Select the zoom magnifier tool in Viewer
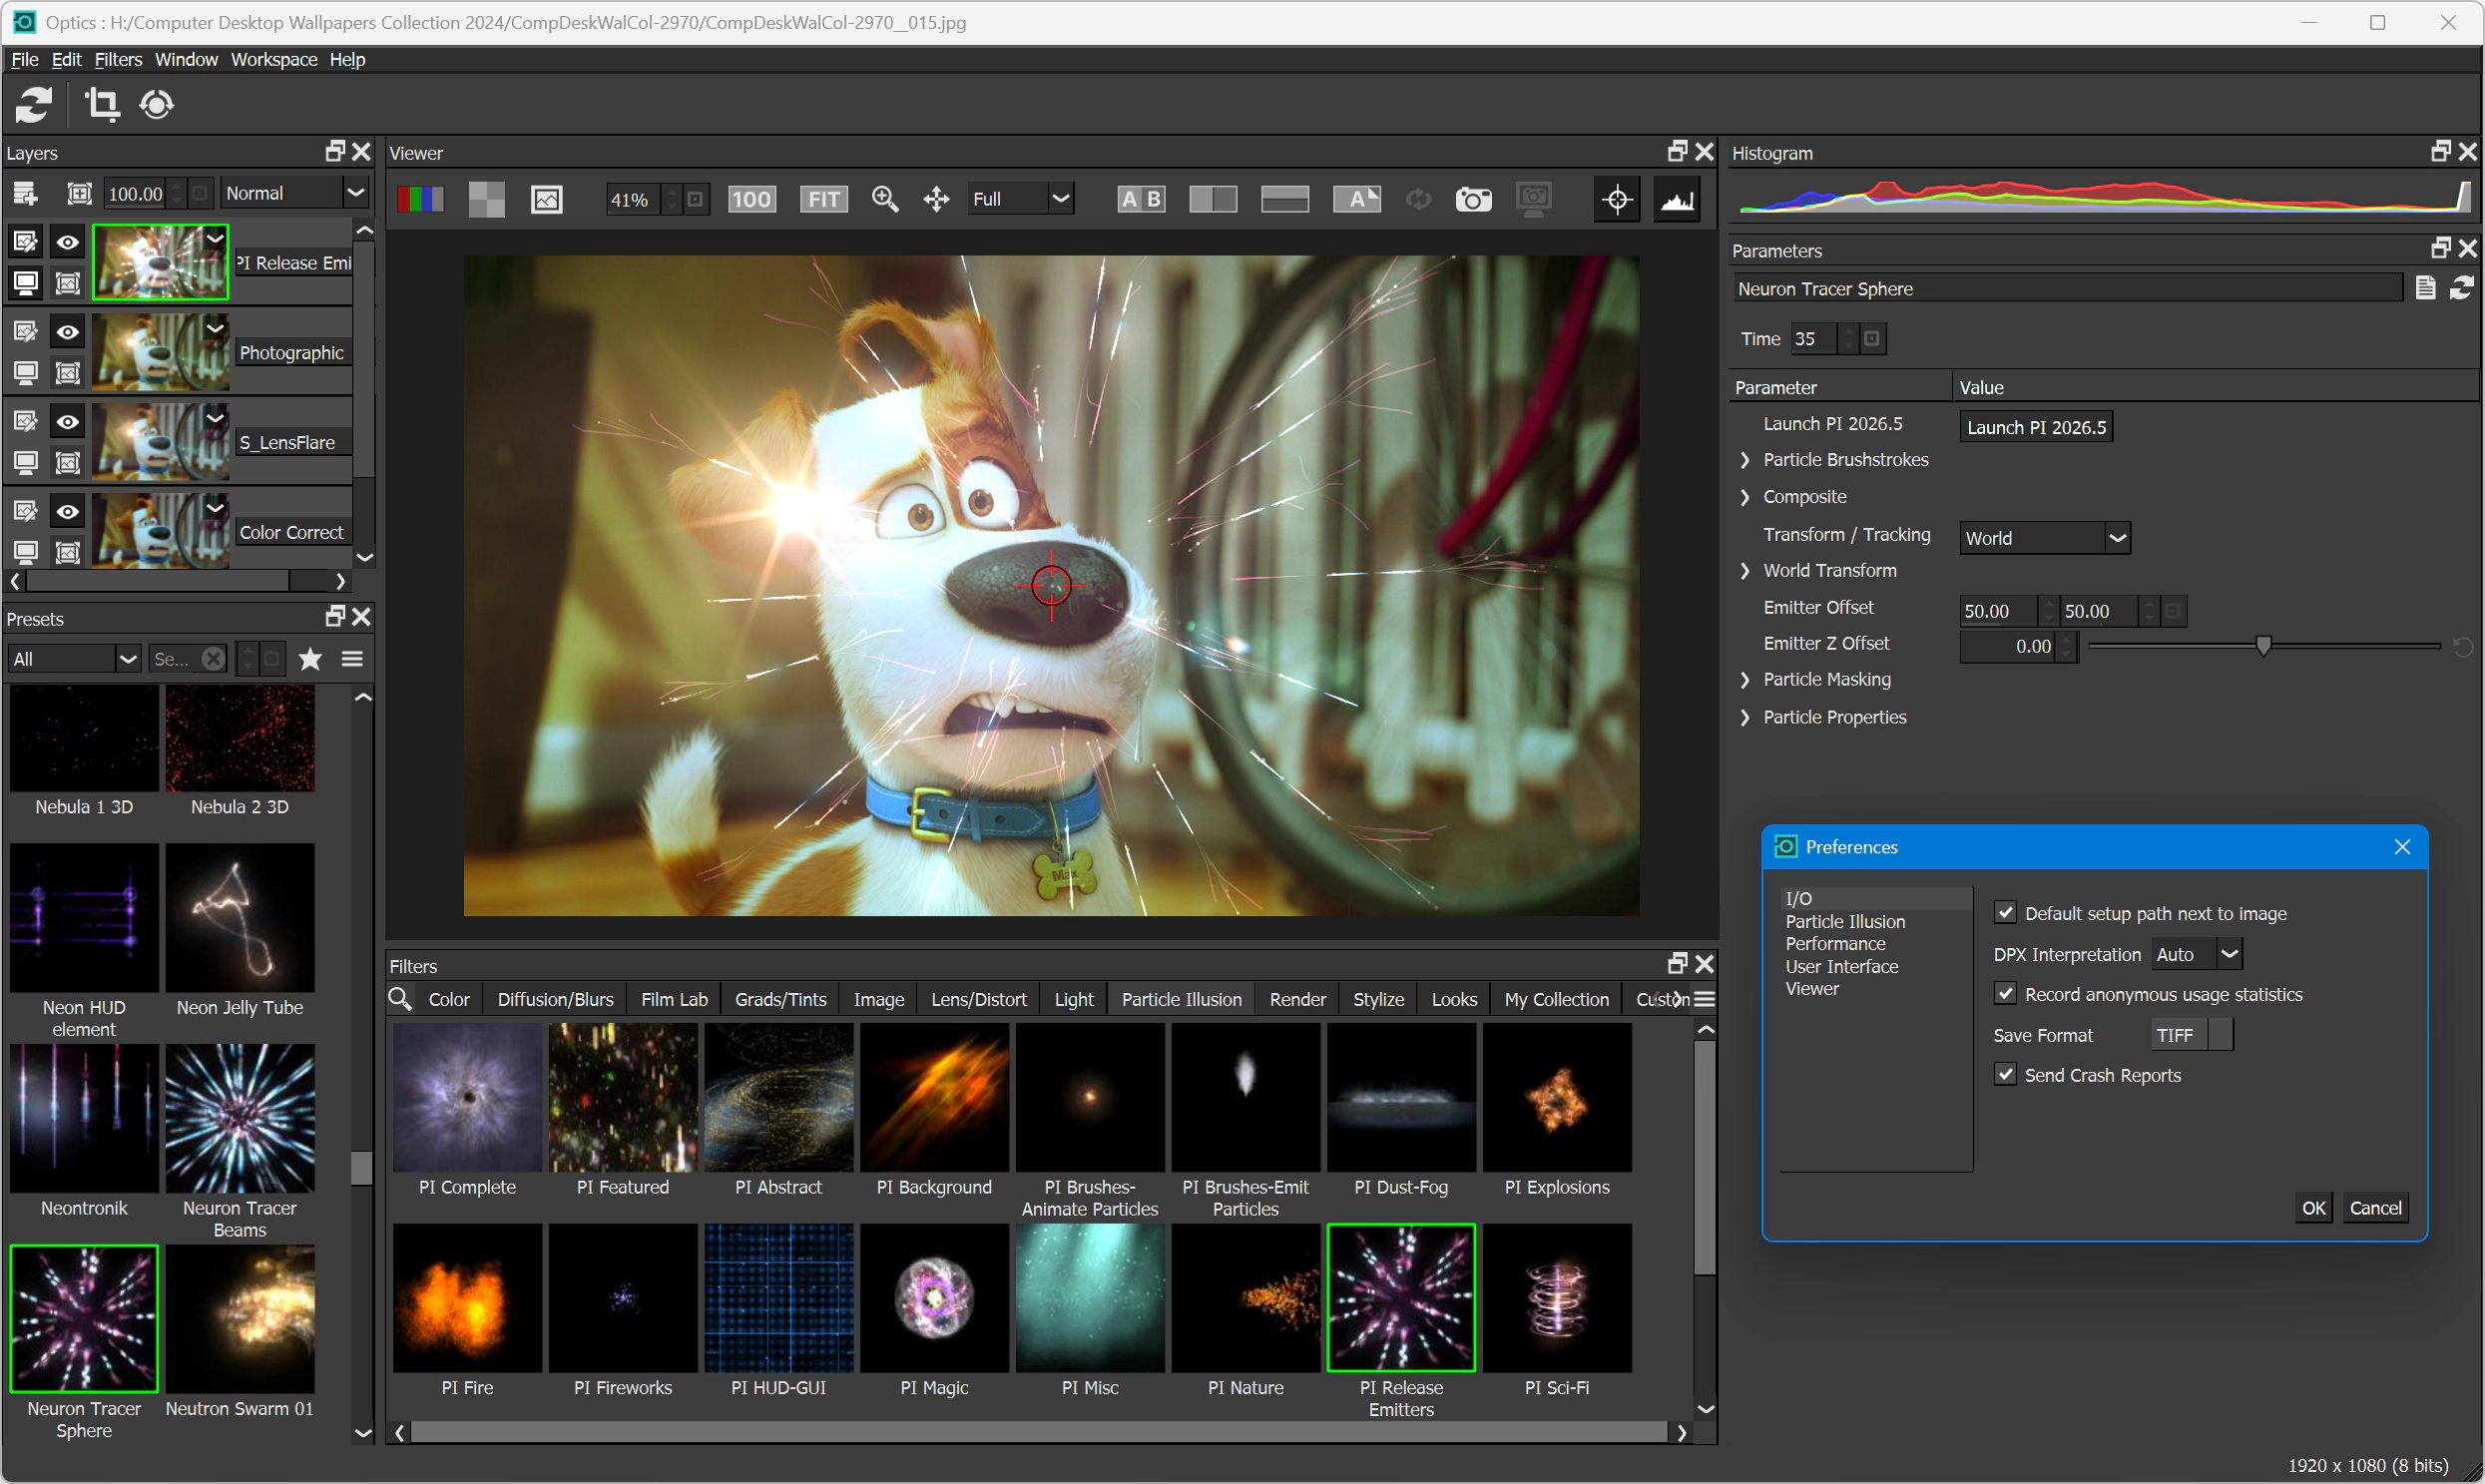This screenshot has height=1484, width=2485. pos(885,199)
